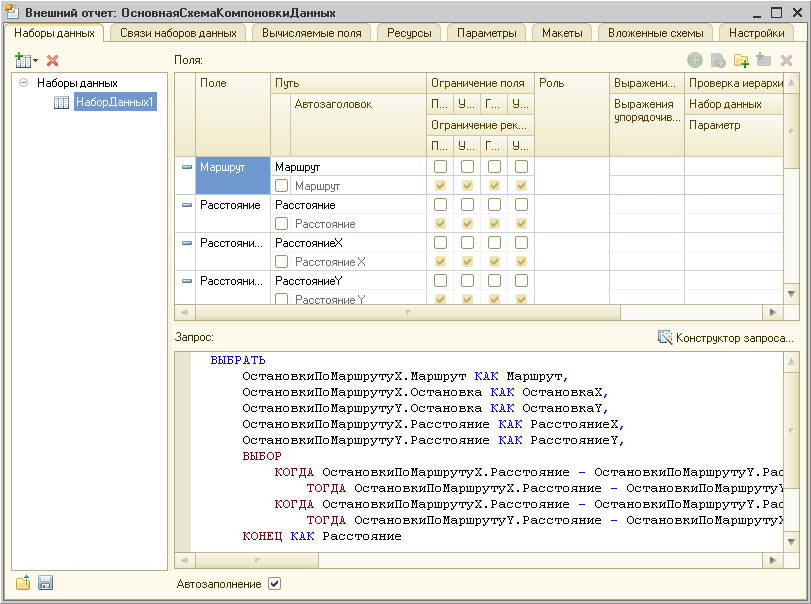Select НаборДанных1 in the tree
This screenshot has width=811, height=604.
(115, 102)
